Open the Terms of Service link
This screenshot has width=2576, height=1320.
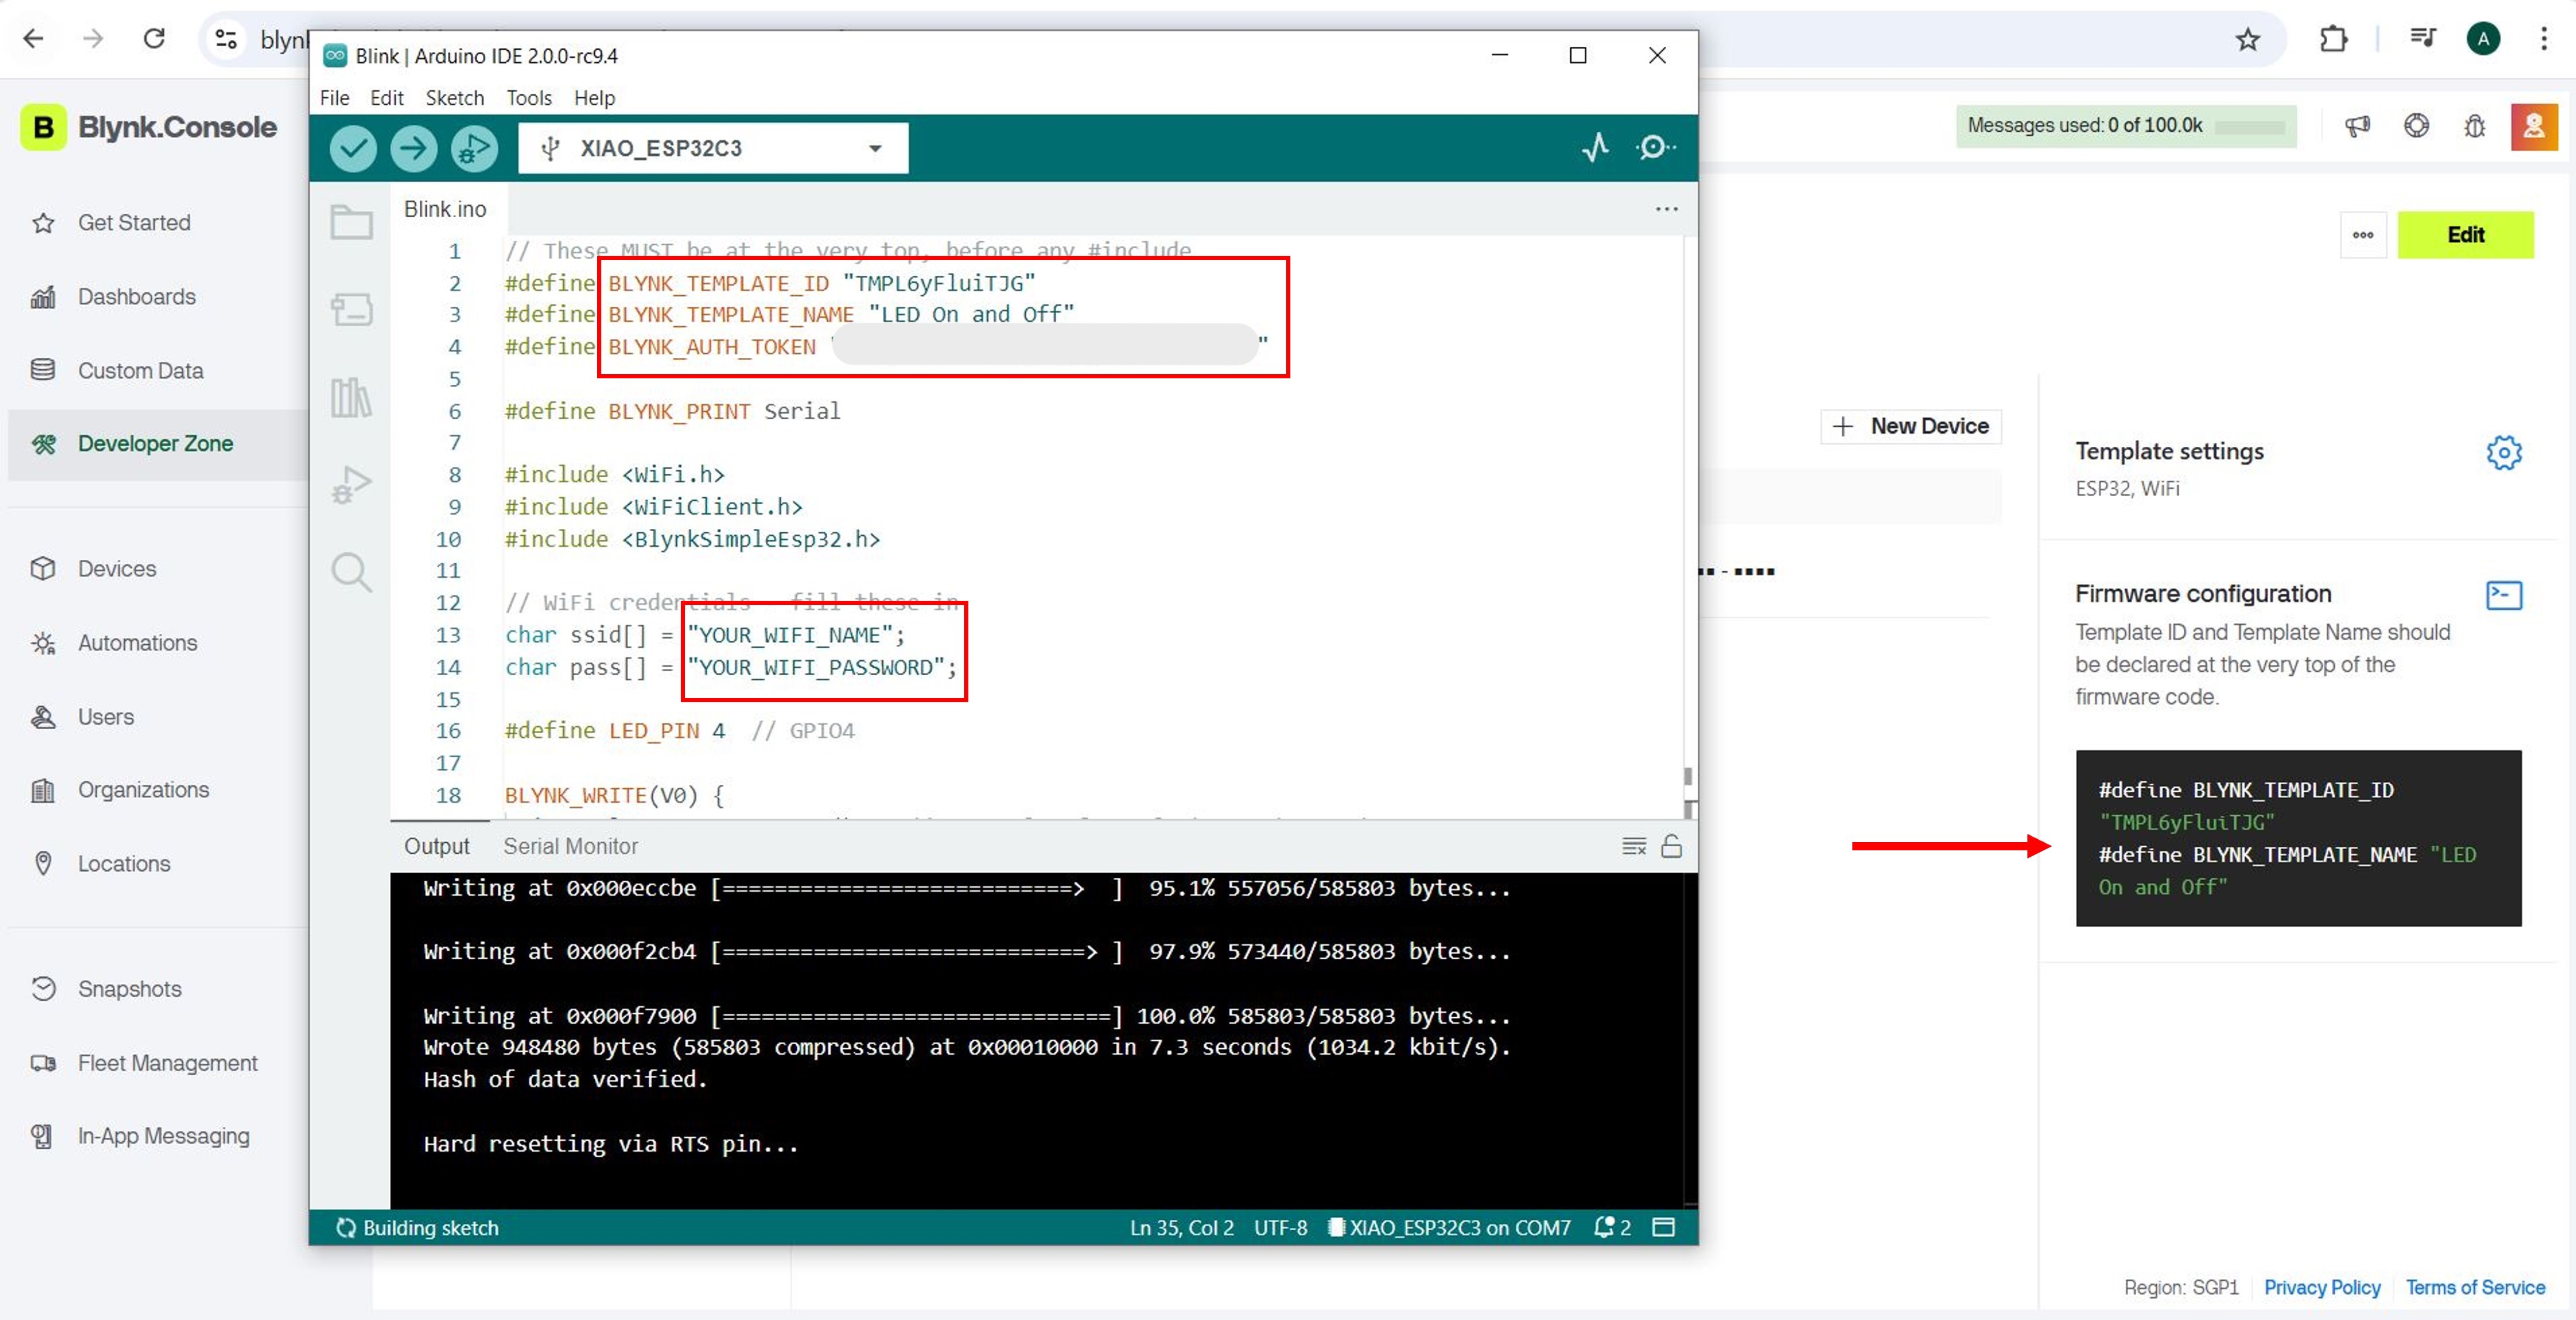click(x=2475, y=1287)
